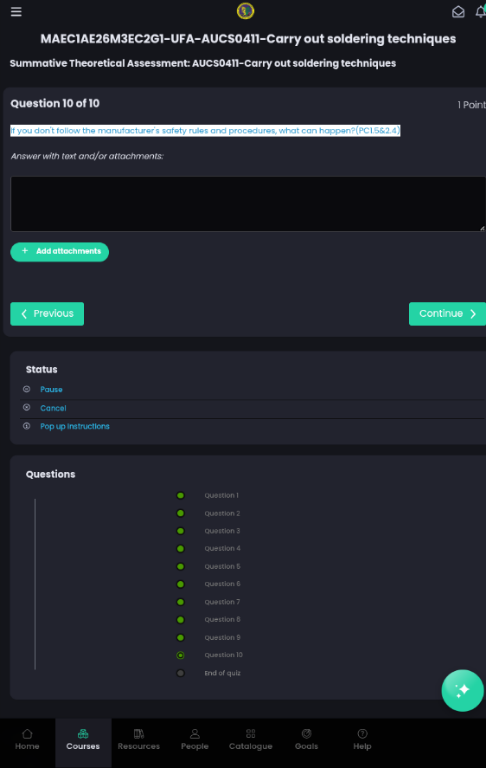Jump to Question 3 label
This screenshot has width=486, height=768.
[222, 531]
